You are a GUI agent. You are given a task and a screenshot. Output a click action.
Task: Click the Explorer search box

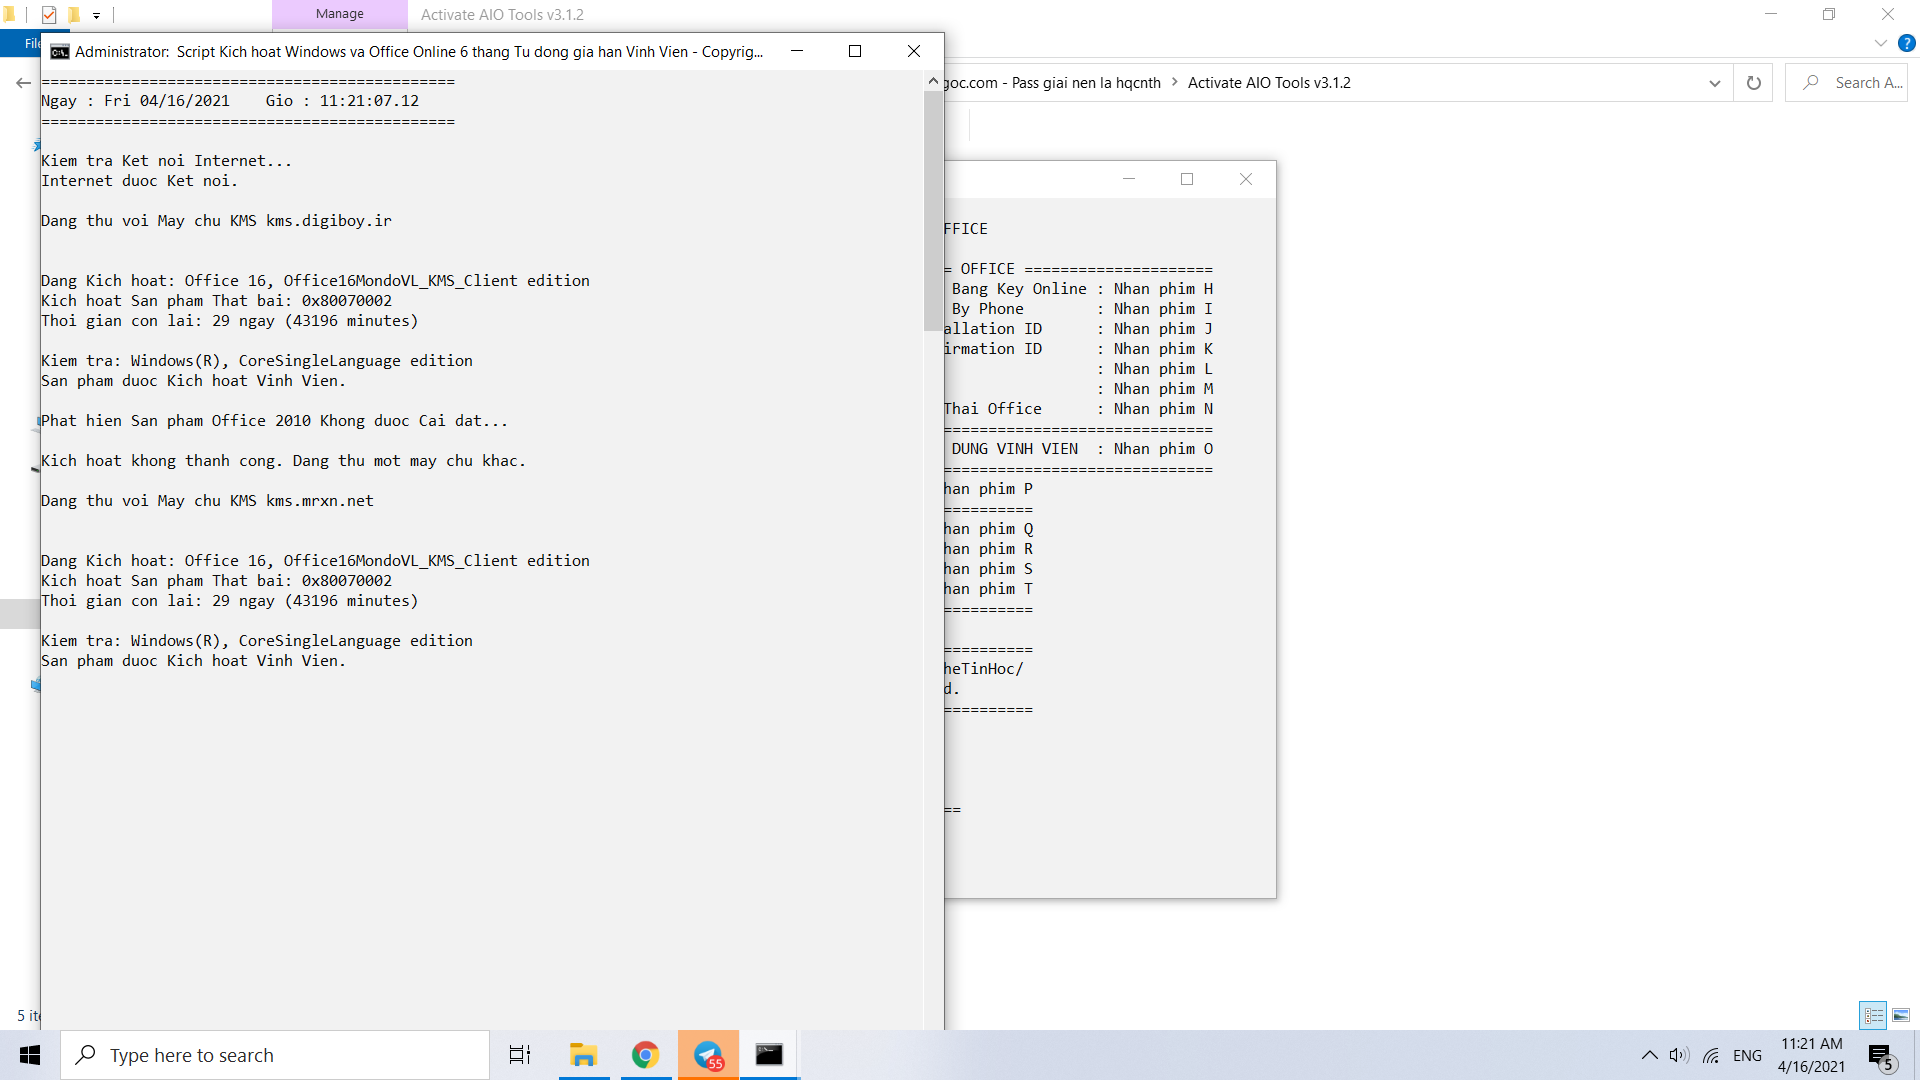point(1846,83)
